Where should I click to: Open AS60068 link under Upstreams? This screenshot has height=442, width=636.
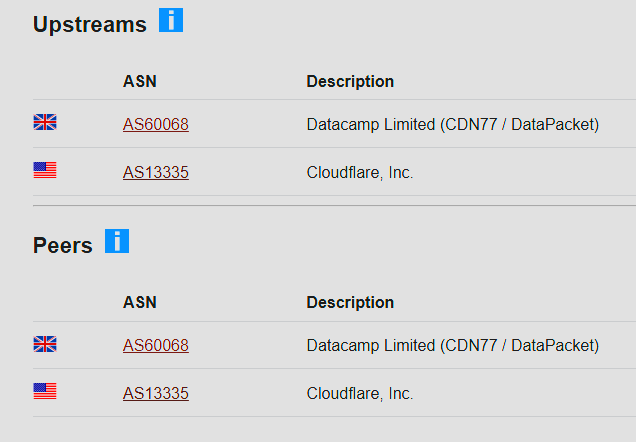[156, 124]
